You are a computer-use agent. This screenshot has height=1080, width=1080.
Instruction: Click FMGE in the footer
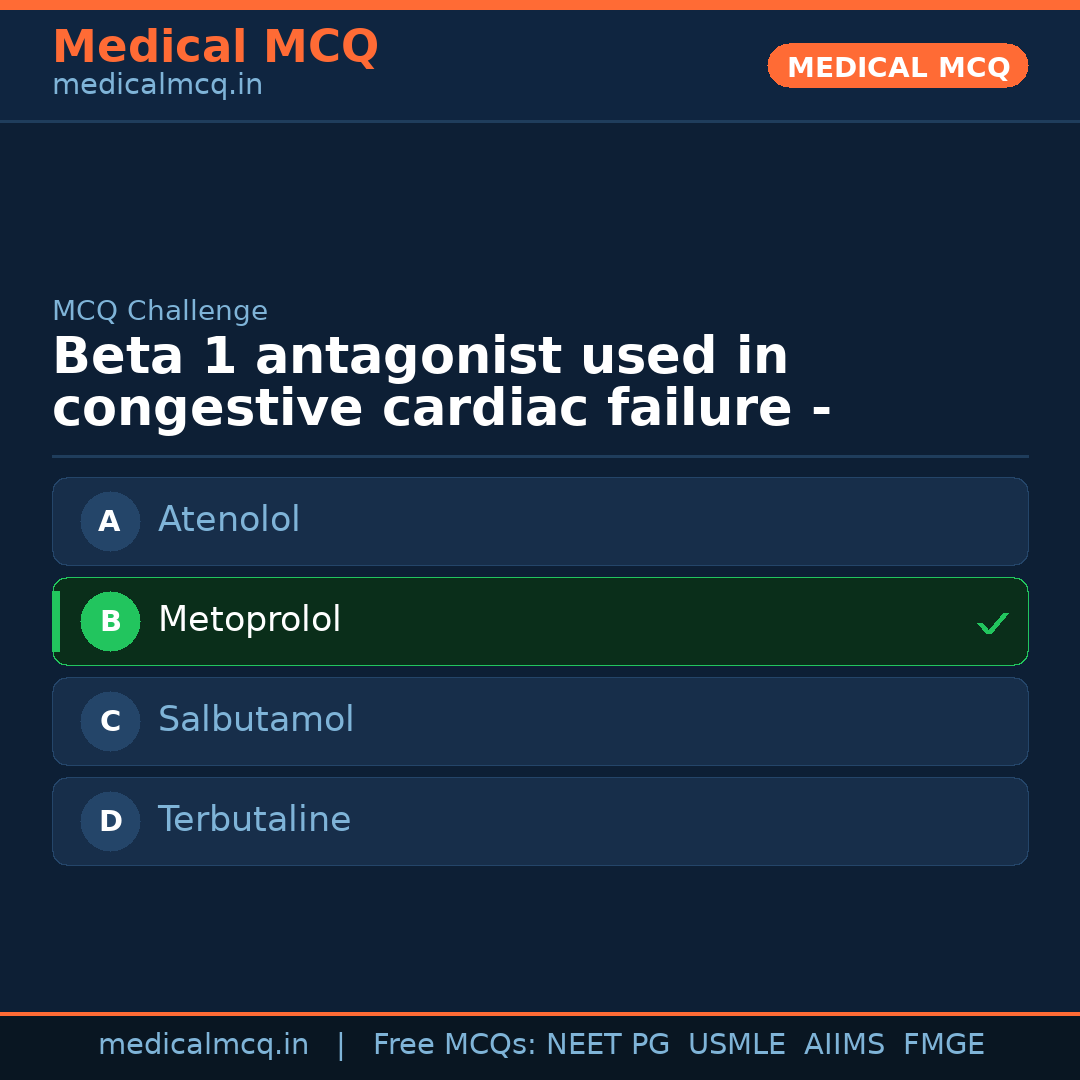(944, 1045)
